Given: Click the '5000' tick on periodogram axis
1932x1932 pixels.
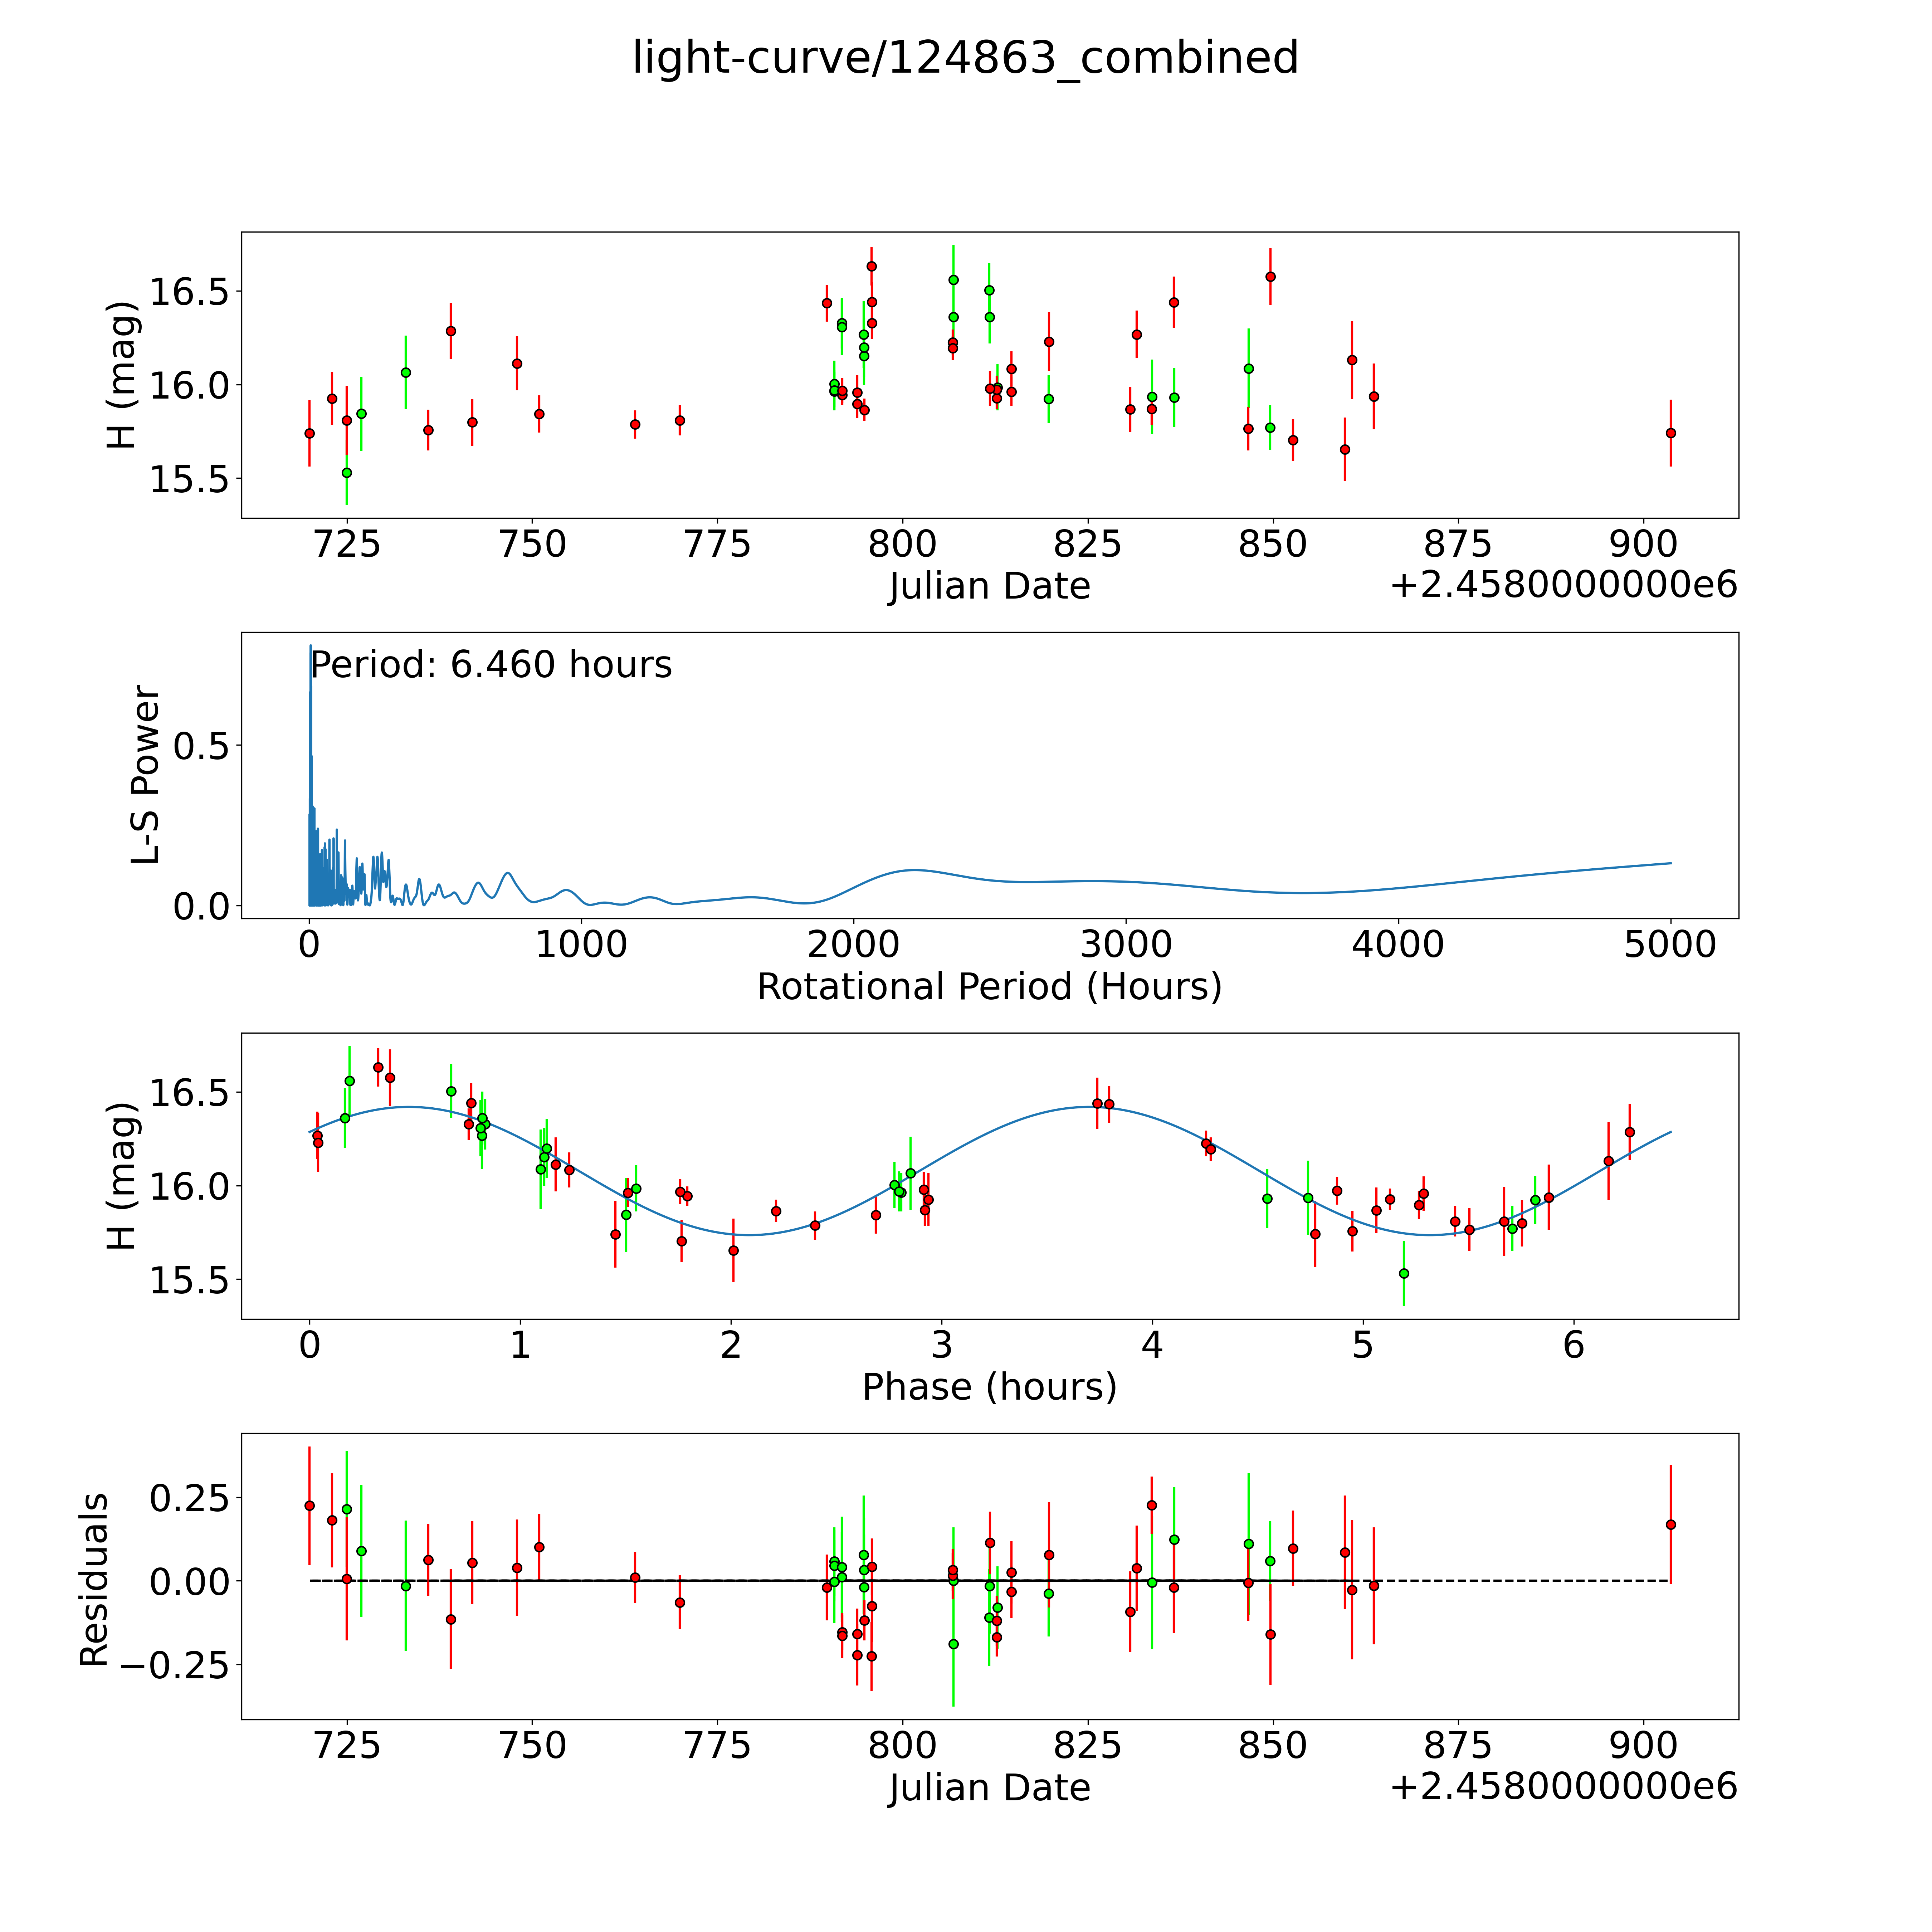Looking at the screenshot, I should (1670, 945).
